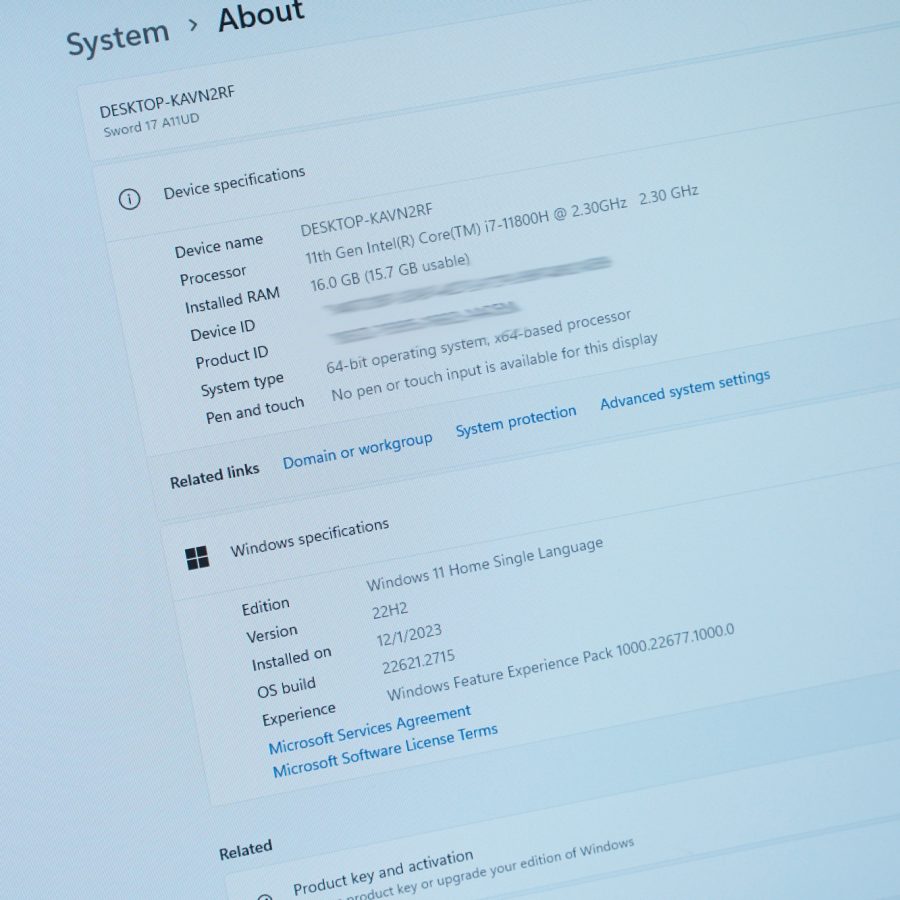Image resolution: width=900 pixels, height=900 pixels.
Task: Click the Related section heading
Action: [246, 850]
